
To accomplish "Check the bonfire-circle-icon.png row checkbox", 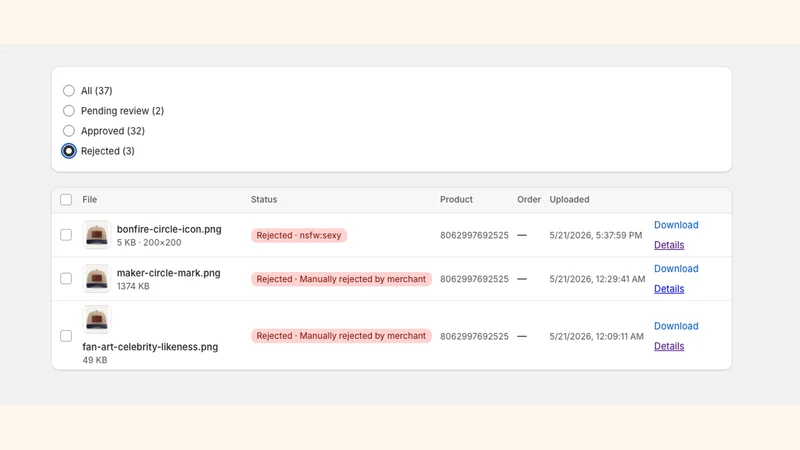I will tap(66, 235).
